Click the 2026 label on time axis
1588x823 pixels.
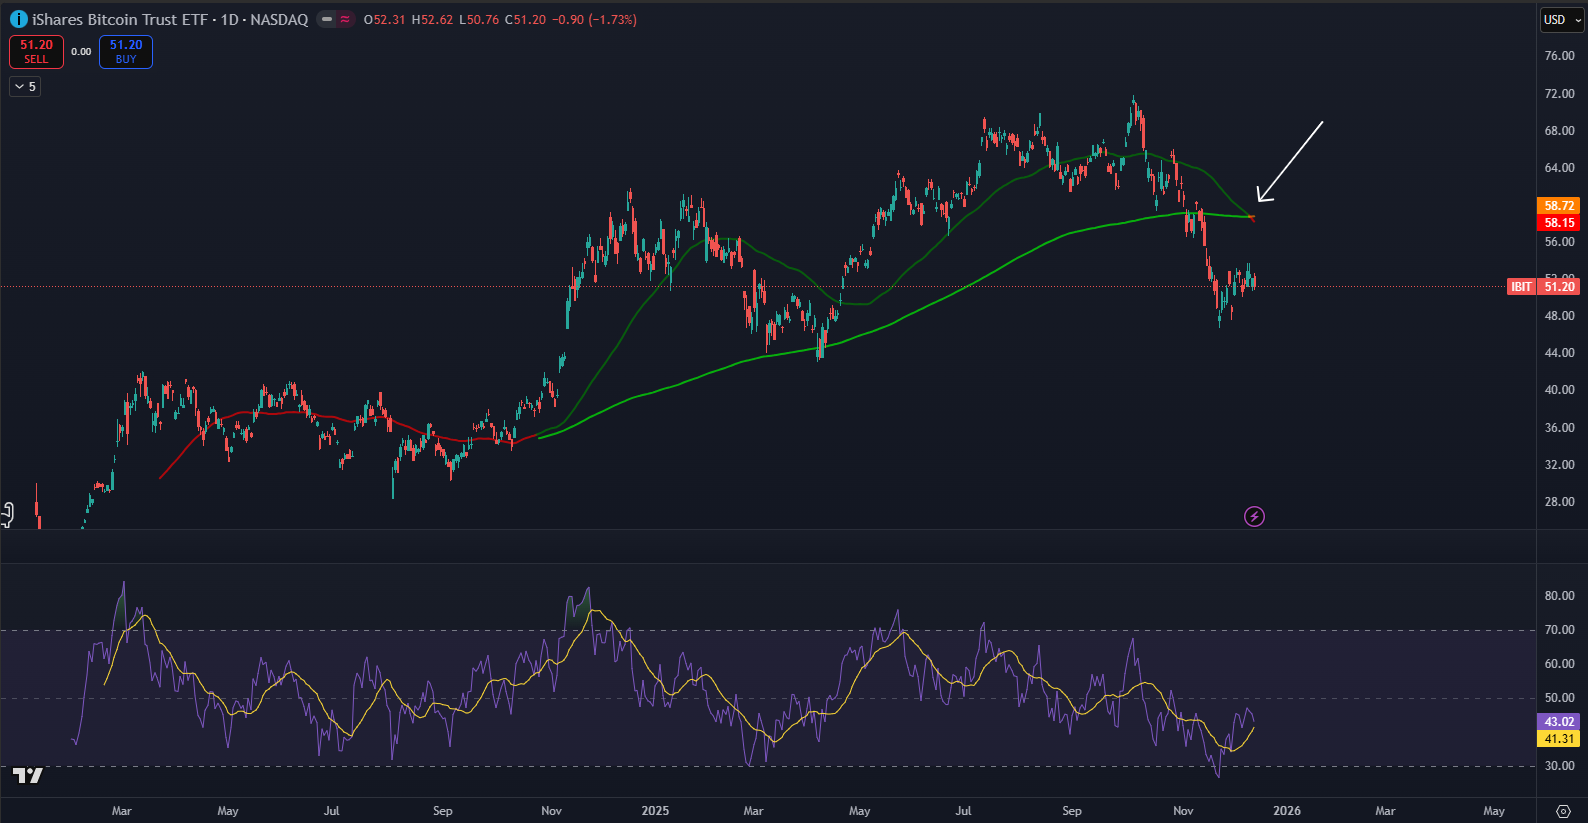click(x=1286, y=811)
